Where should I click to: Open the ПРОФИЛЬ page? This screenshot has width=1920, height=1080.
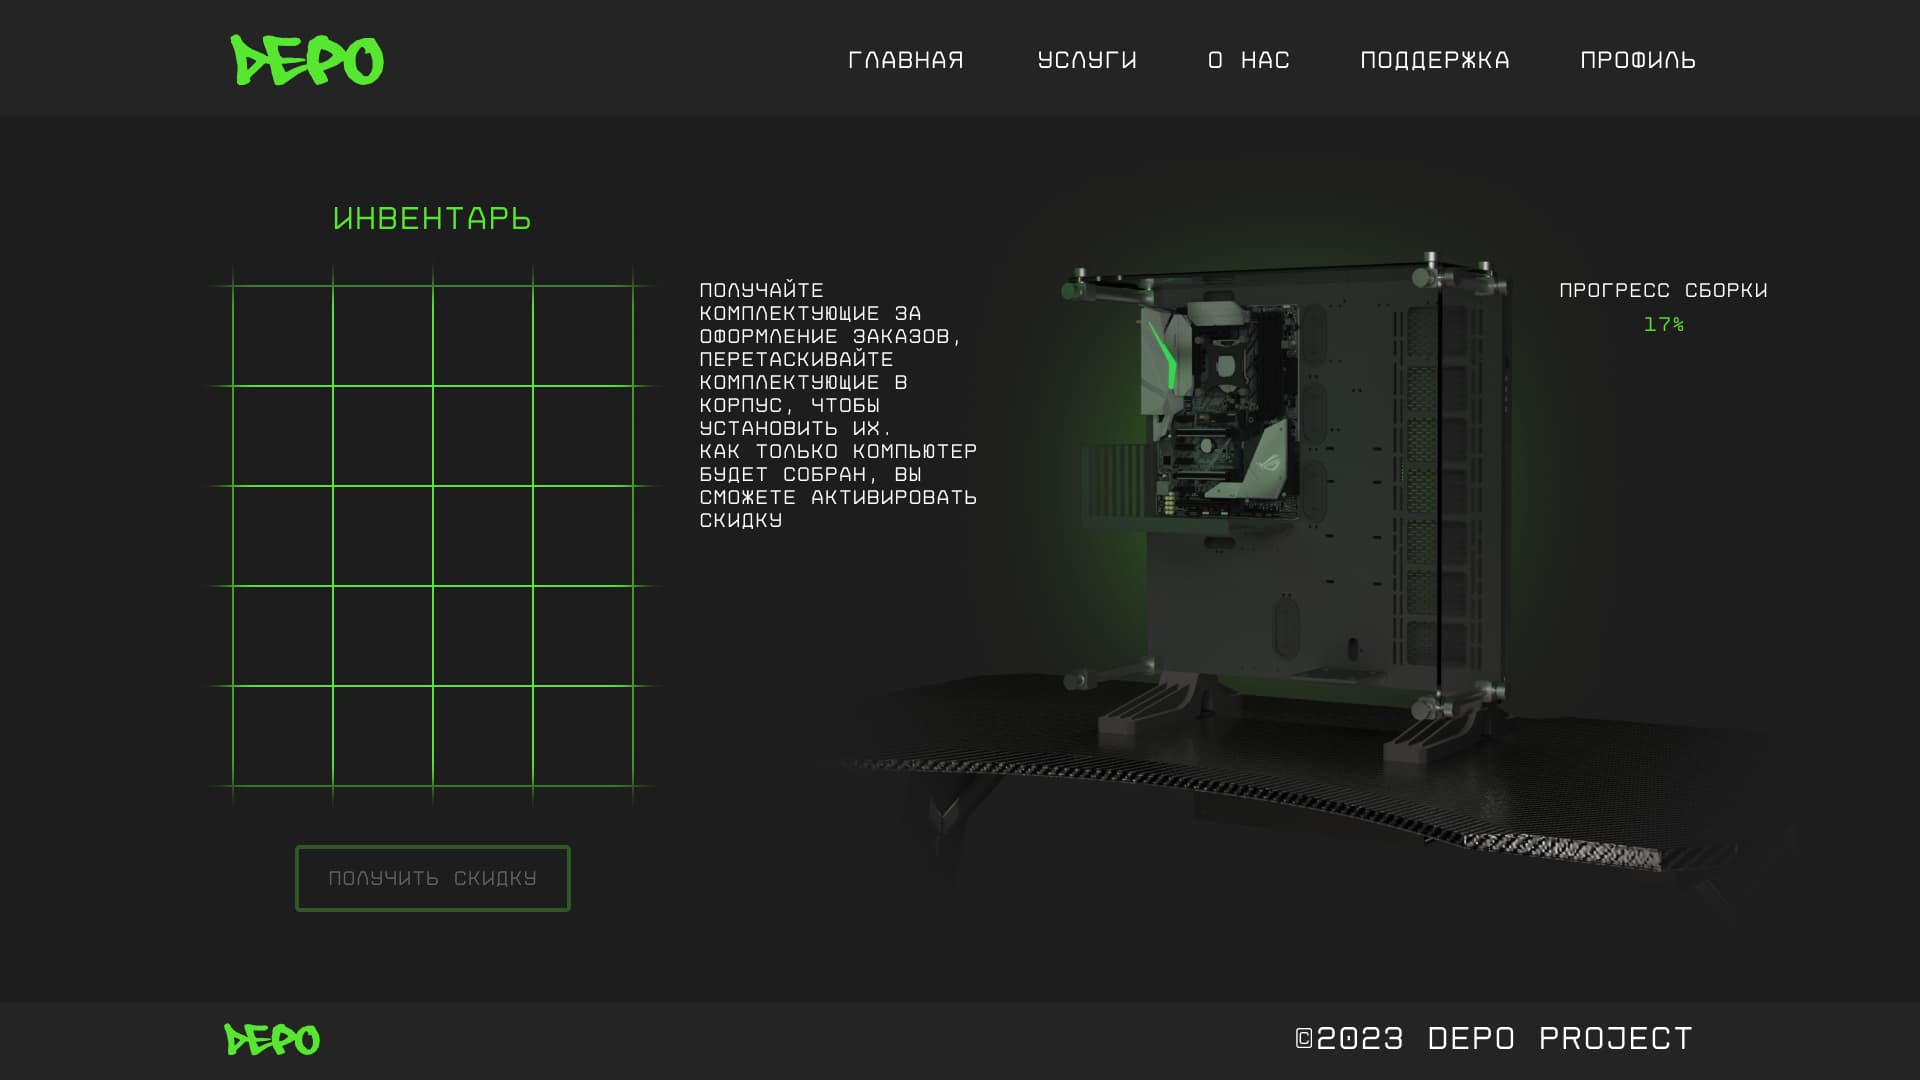tap(1637, 60)
